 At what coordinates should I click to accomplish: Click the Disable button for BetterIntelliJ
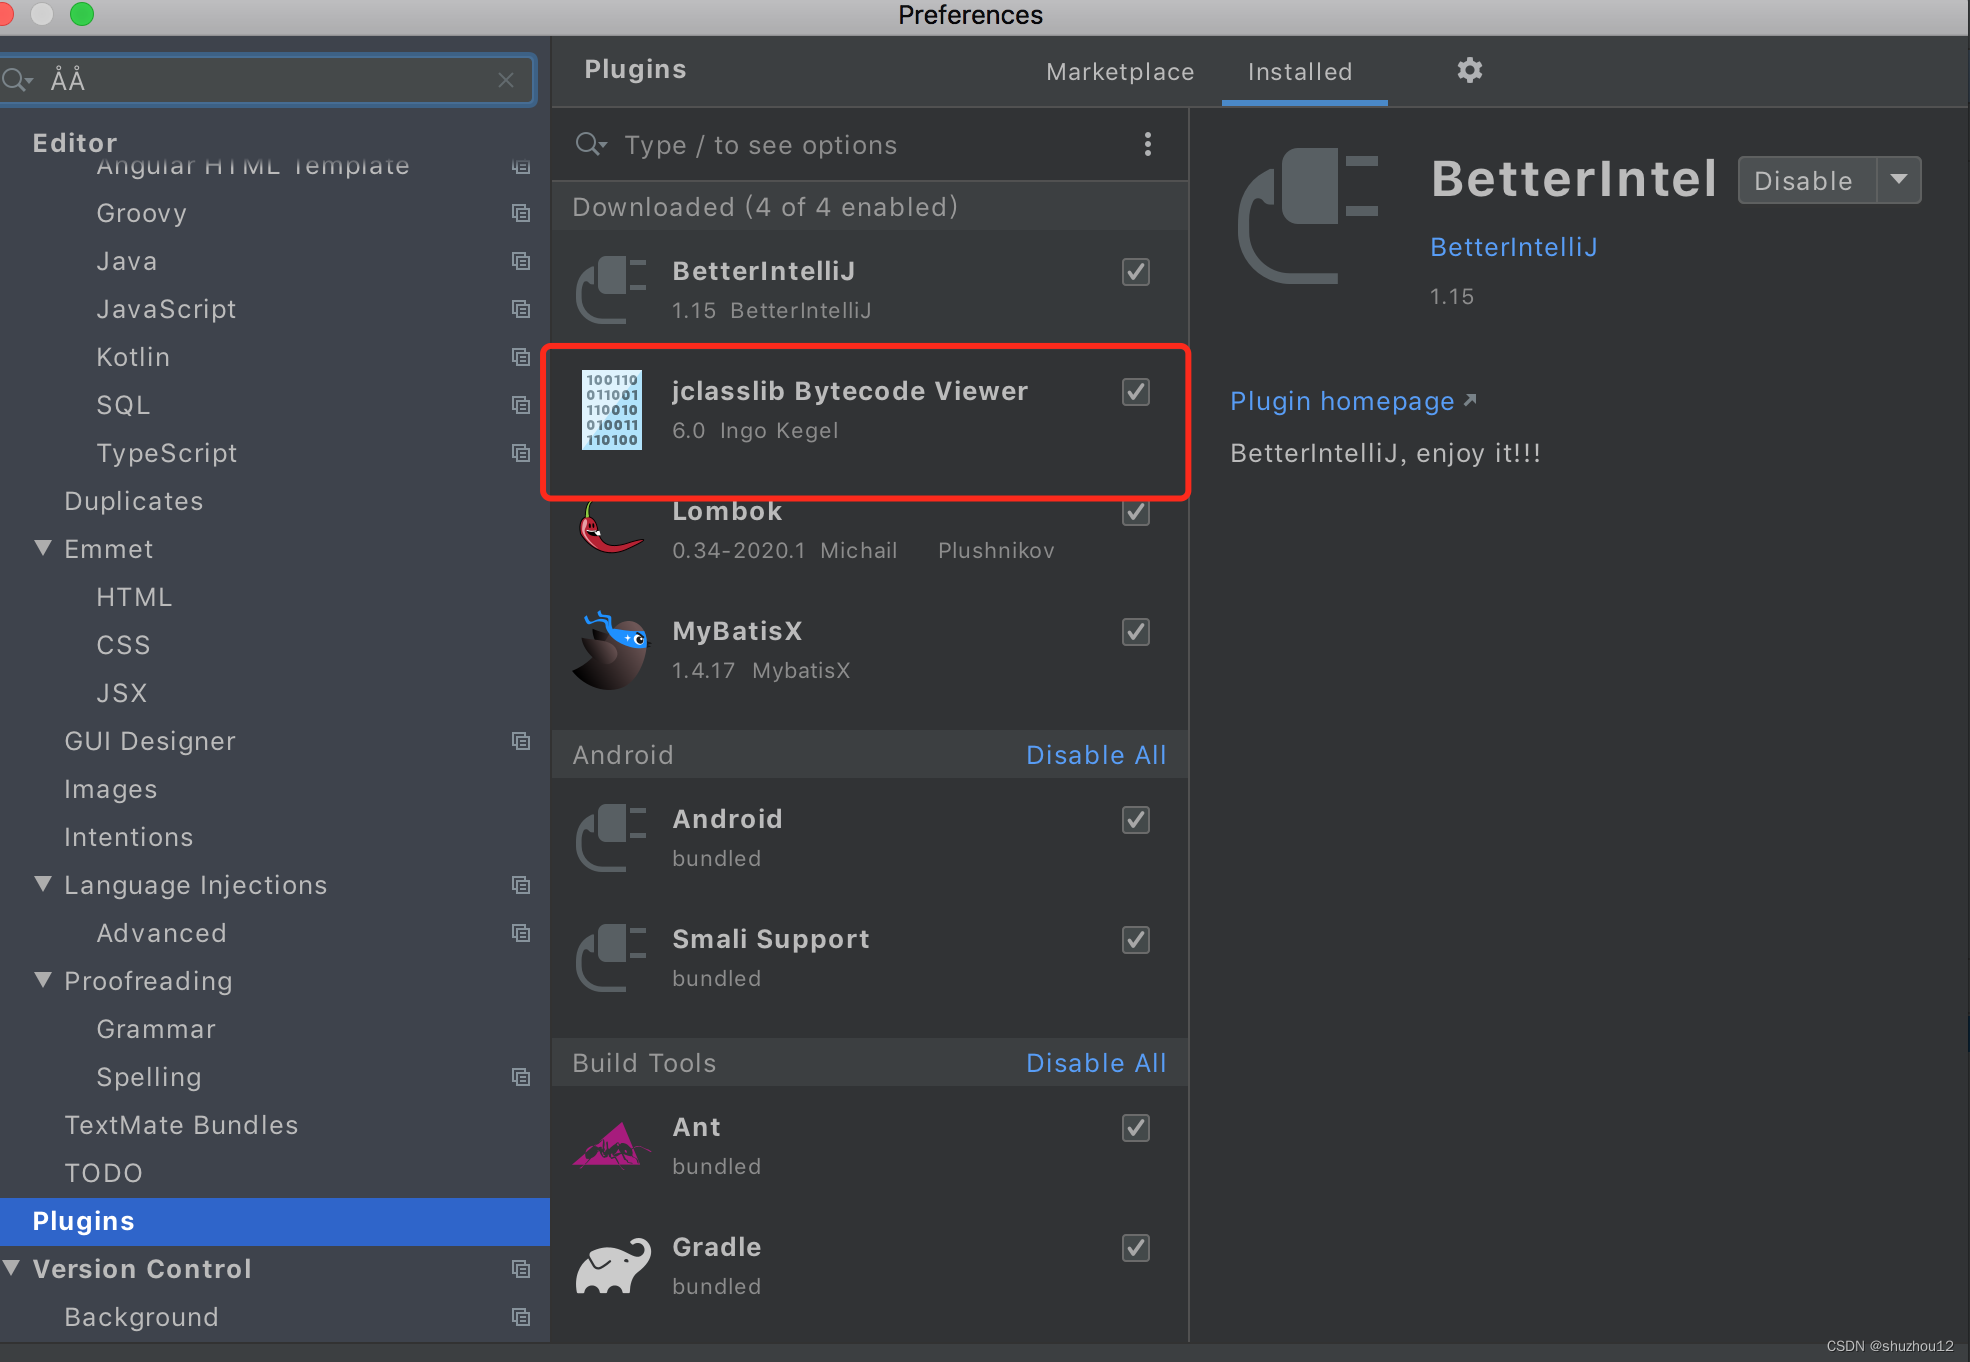(1807, 180)
